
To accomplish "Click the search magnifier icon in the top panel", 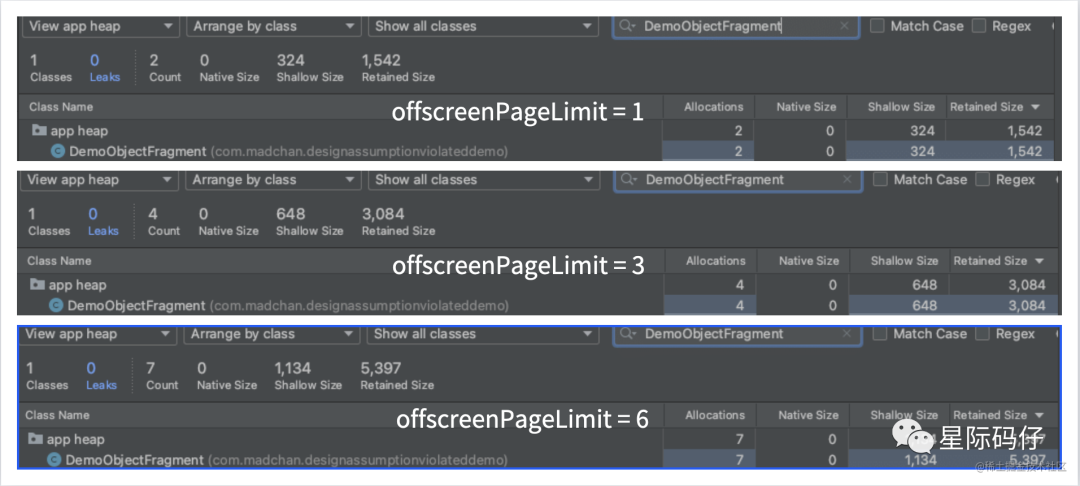I will (627, 26).
